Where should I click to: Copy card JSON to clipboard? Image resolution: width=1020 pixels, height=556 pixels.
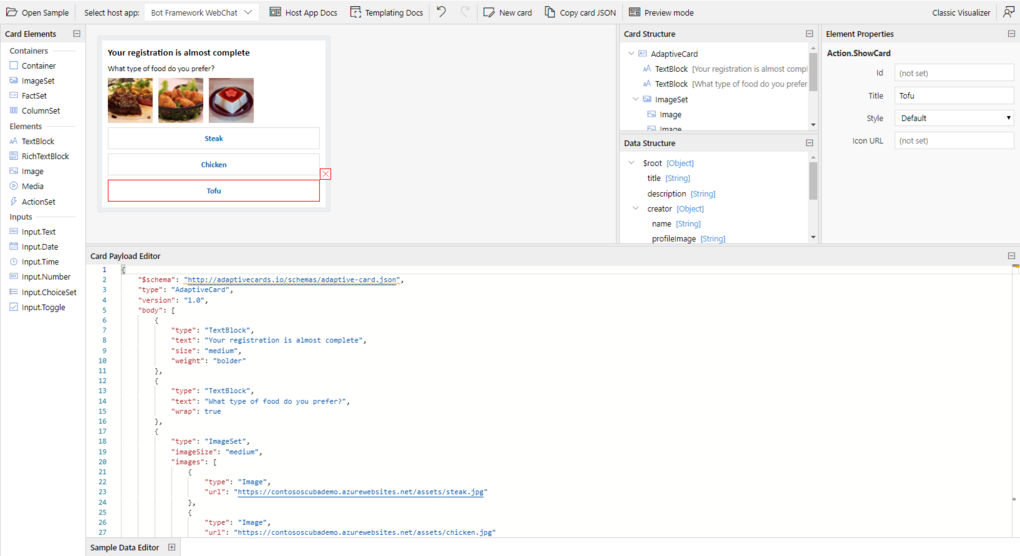click(580, 12)
